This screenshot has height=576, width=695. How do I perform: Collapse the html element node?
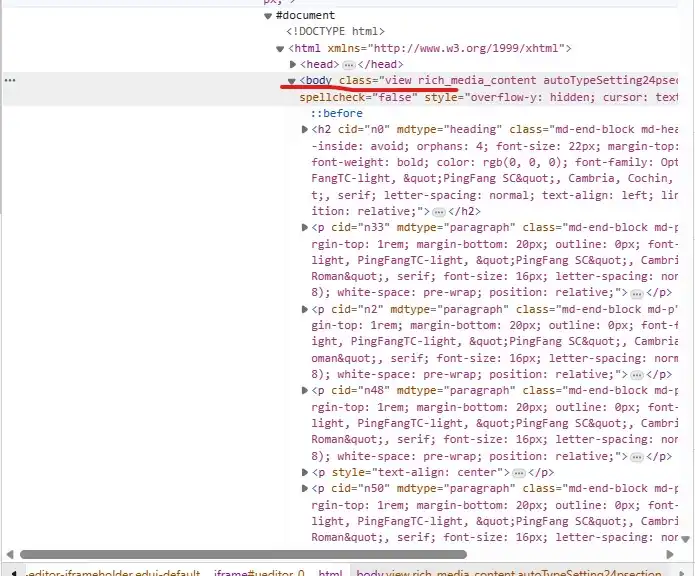[281, 48]
